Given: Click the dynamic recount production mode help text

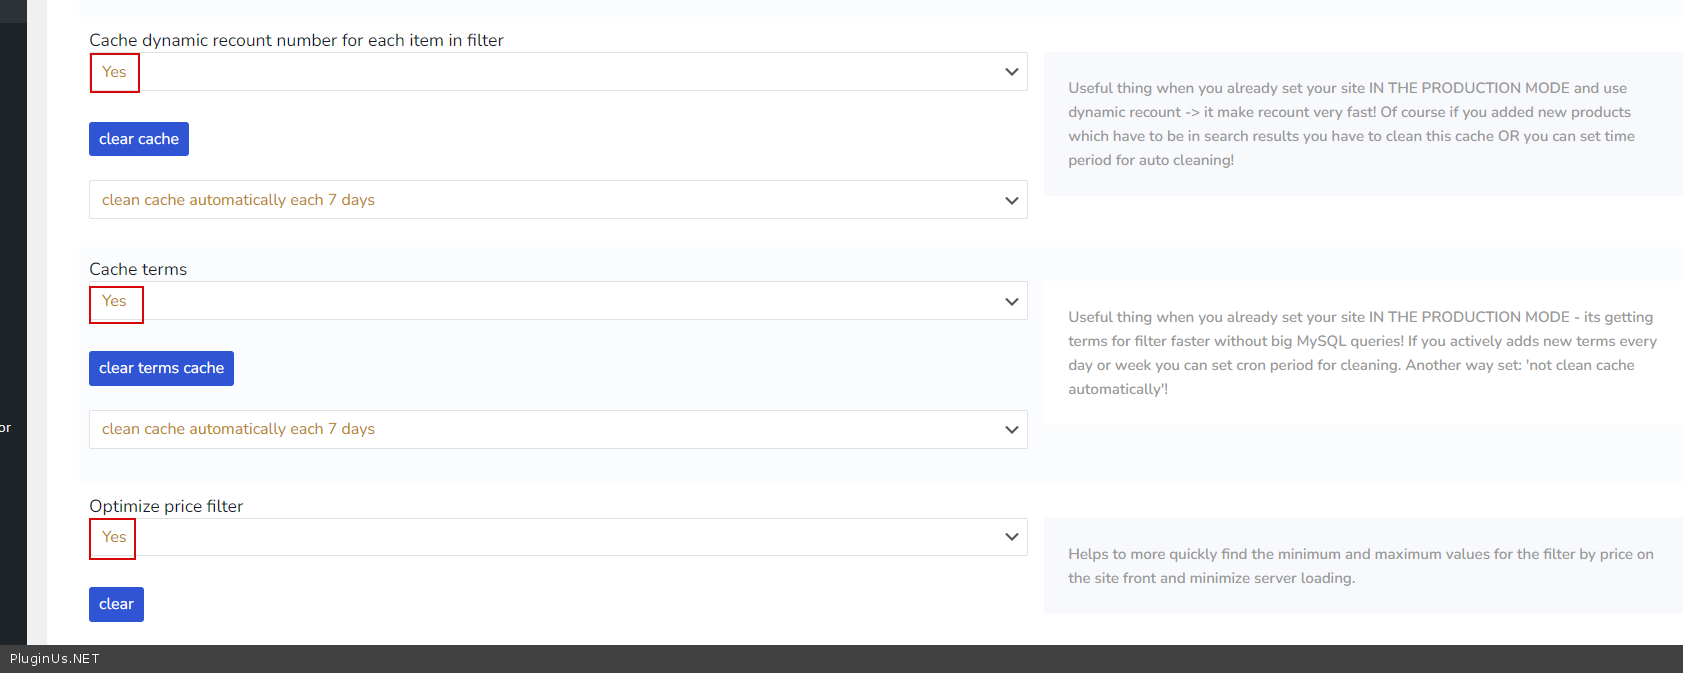Looking at the screenshot, I should pos(1351,124).
